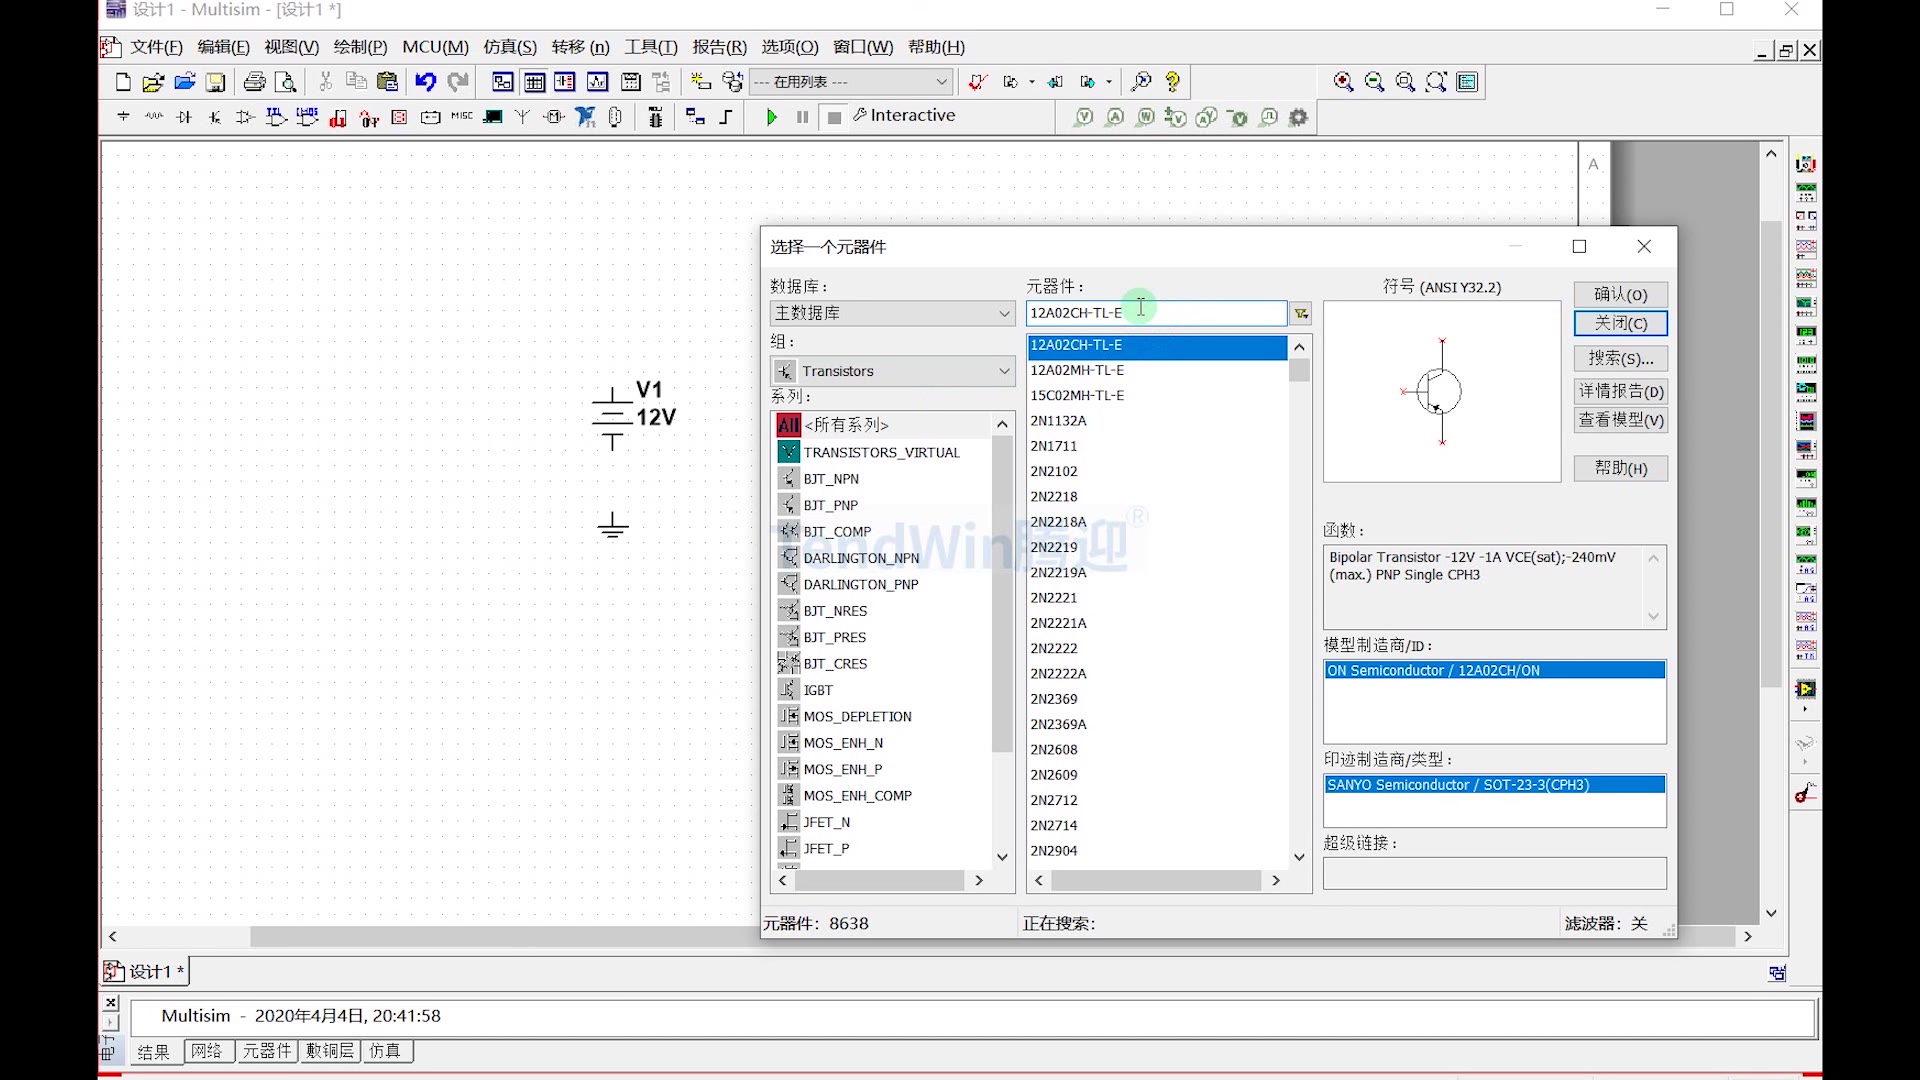
Task: Open the 仿真(S) menu
Action: [x=510, y=47]
